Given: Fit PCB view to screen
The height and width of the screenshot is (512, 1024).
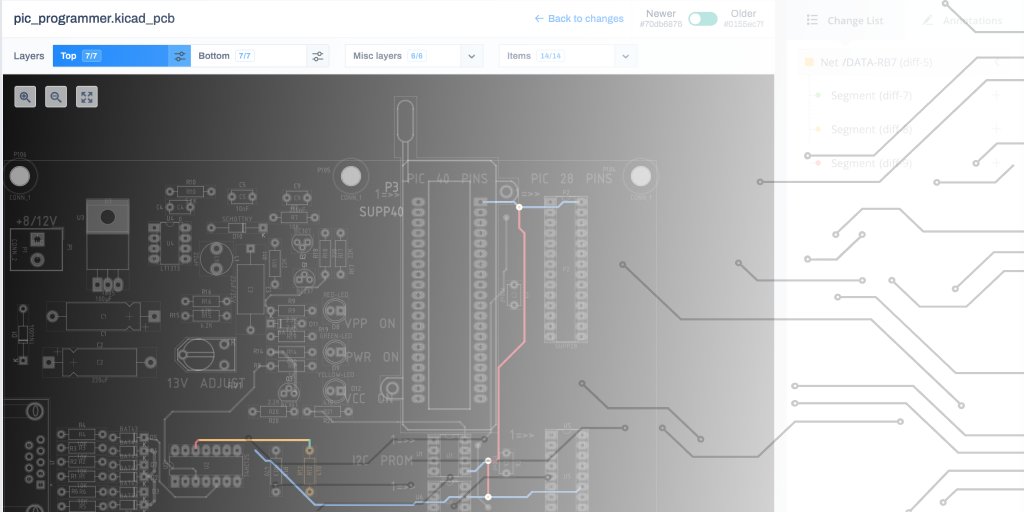Looking at the screenshot, I should point(87,97).
